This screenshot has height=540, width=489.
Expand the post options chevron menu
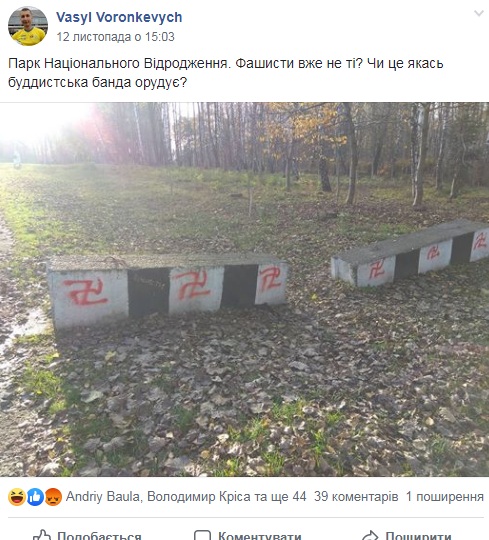click(479, 13)
